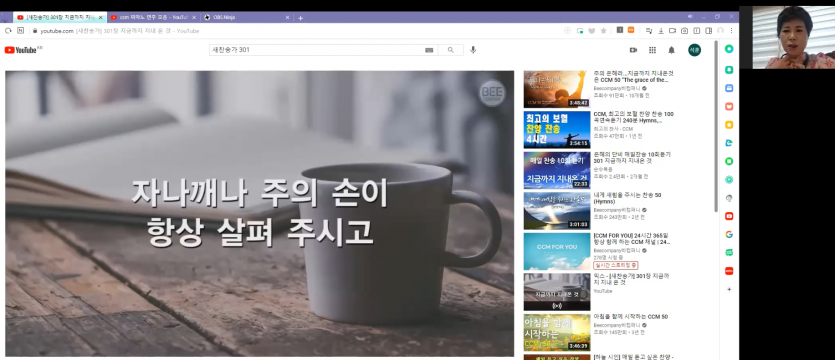Image resolution: width=835 pixels, height=360 pixels.
Task: Open the orange extension icon in toolbar
Action: click(631, 30)
